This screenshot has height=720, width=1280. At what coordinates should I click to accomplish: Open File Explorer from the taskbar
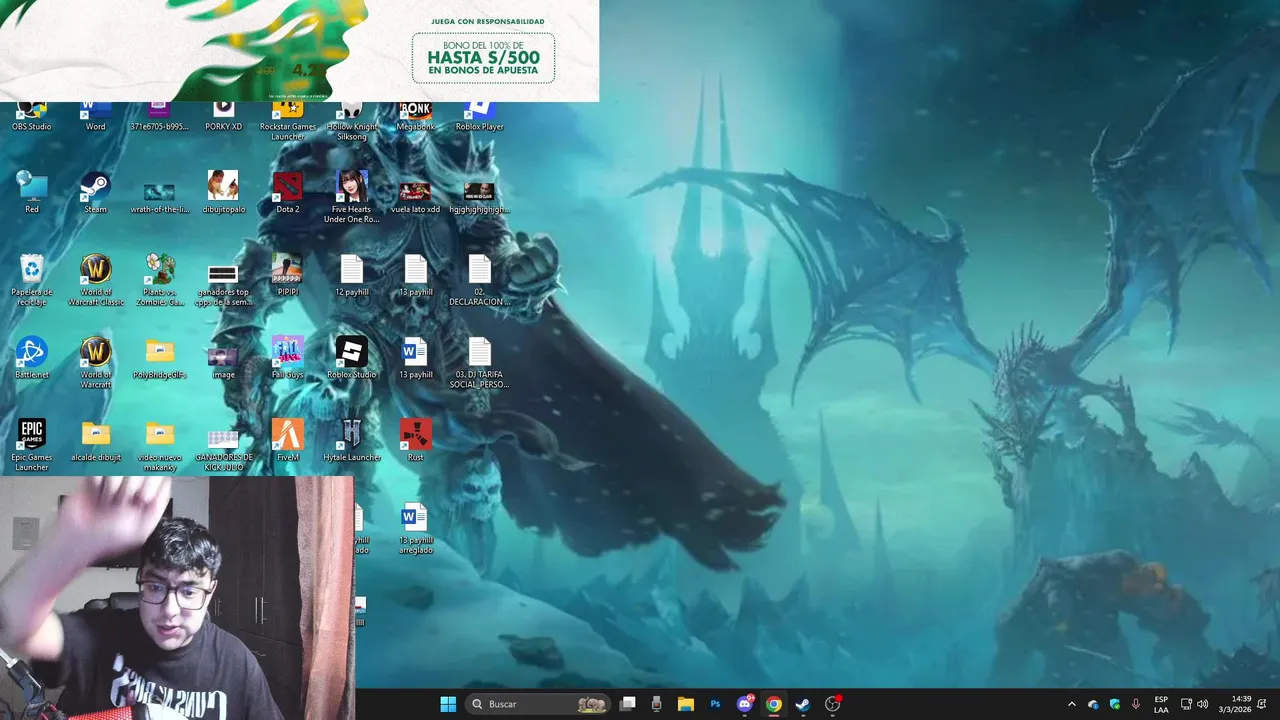[685, 704]
